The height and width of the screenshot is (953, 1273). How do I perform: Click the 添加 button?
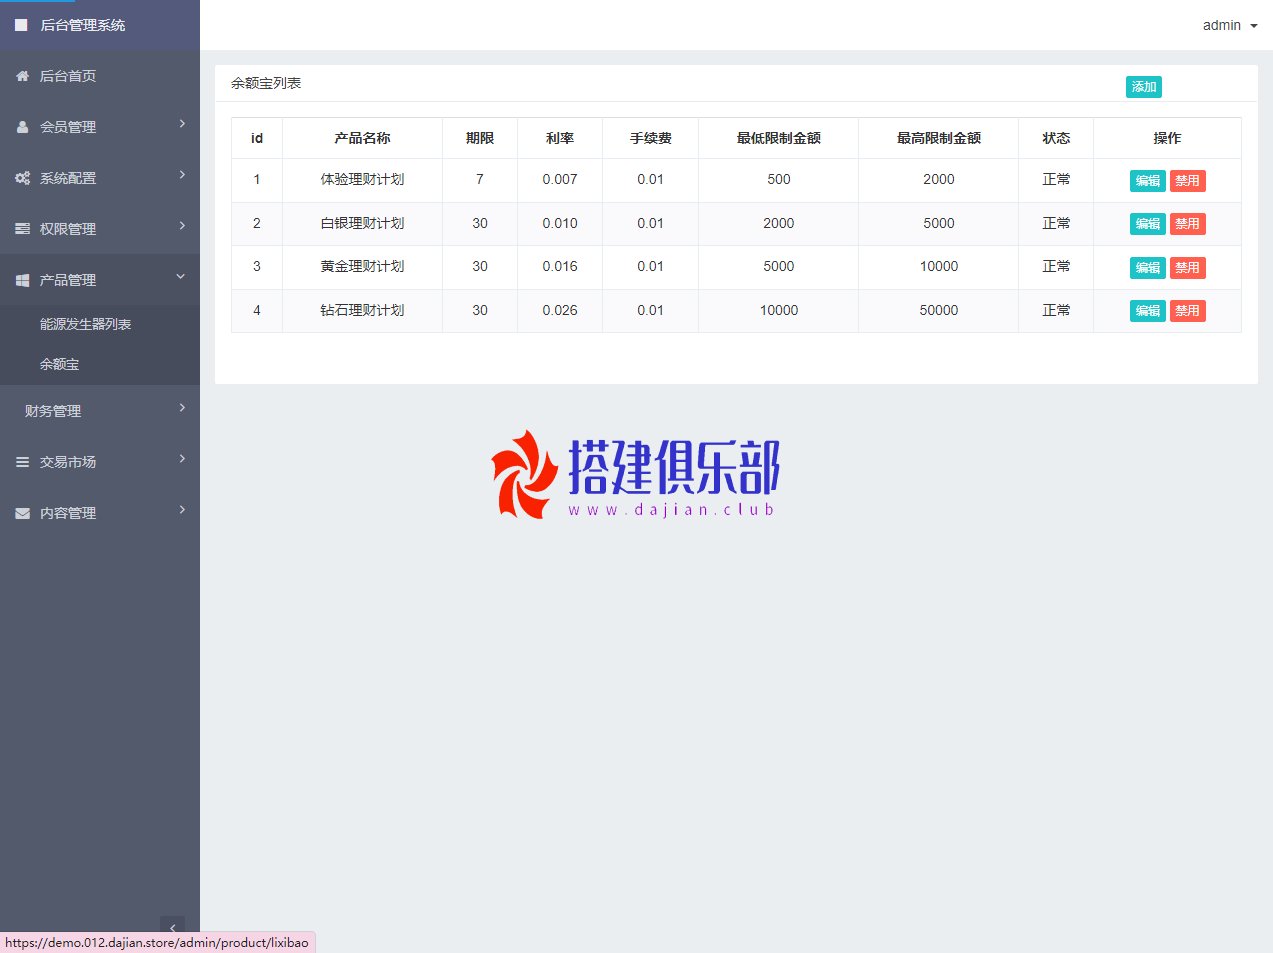(1144, 87)
